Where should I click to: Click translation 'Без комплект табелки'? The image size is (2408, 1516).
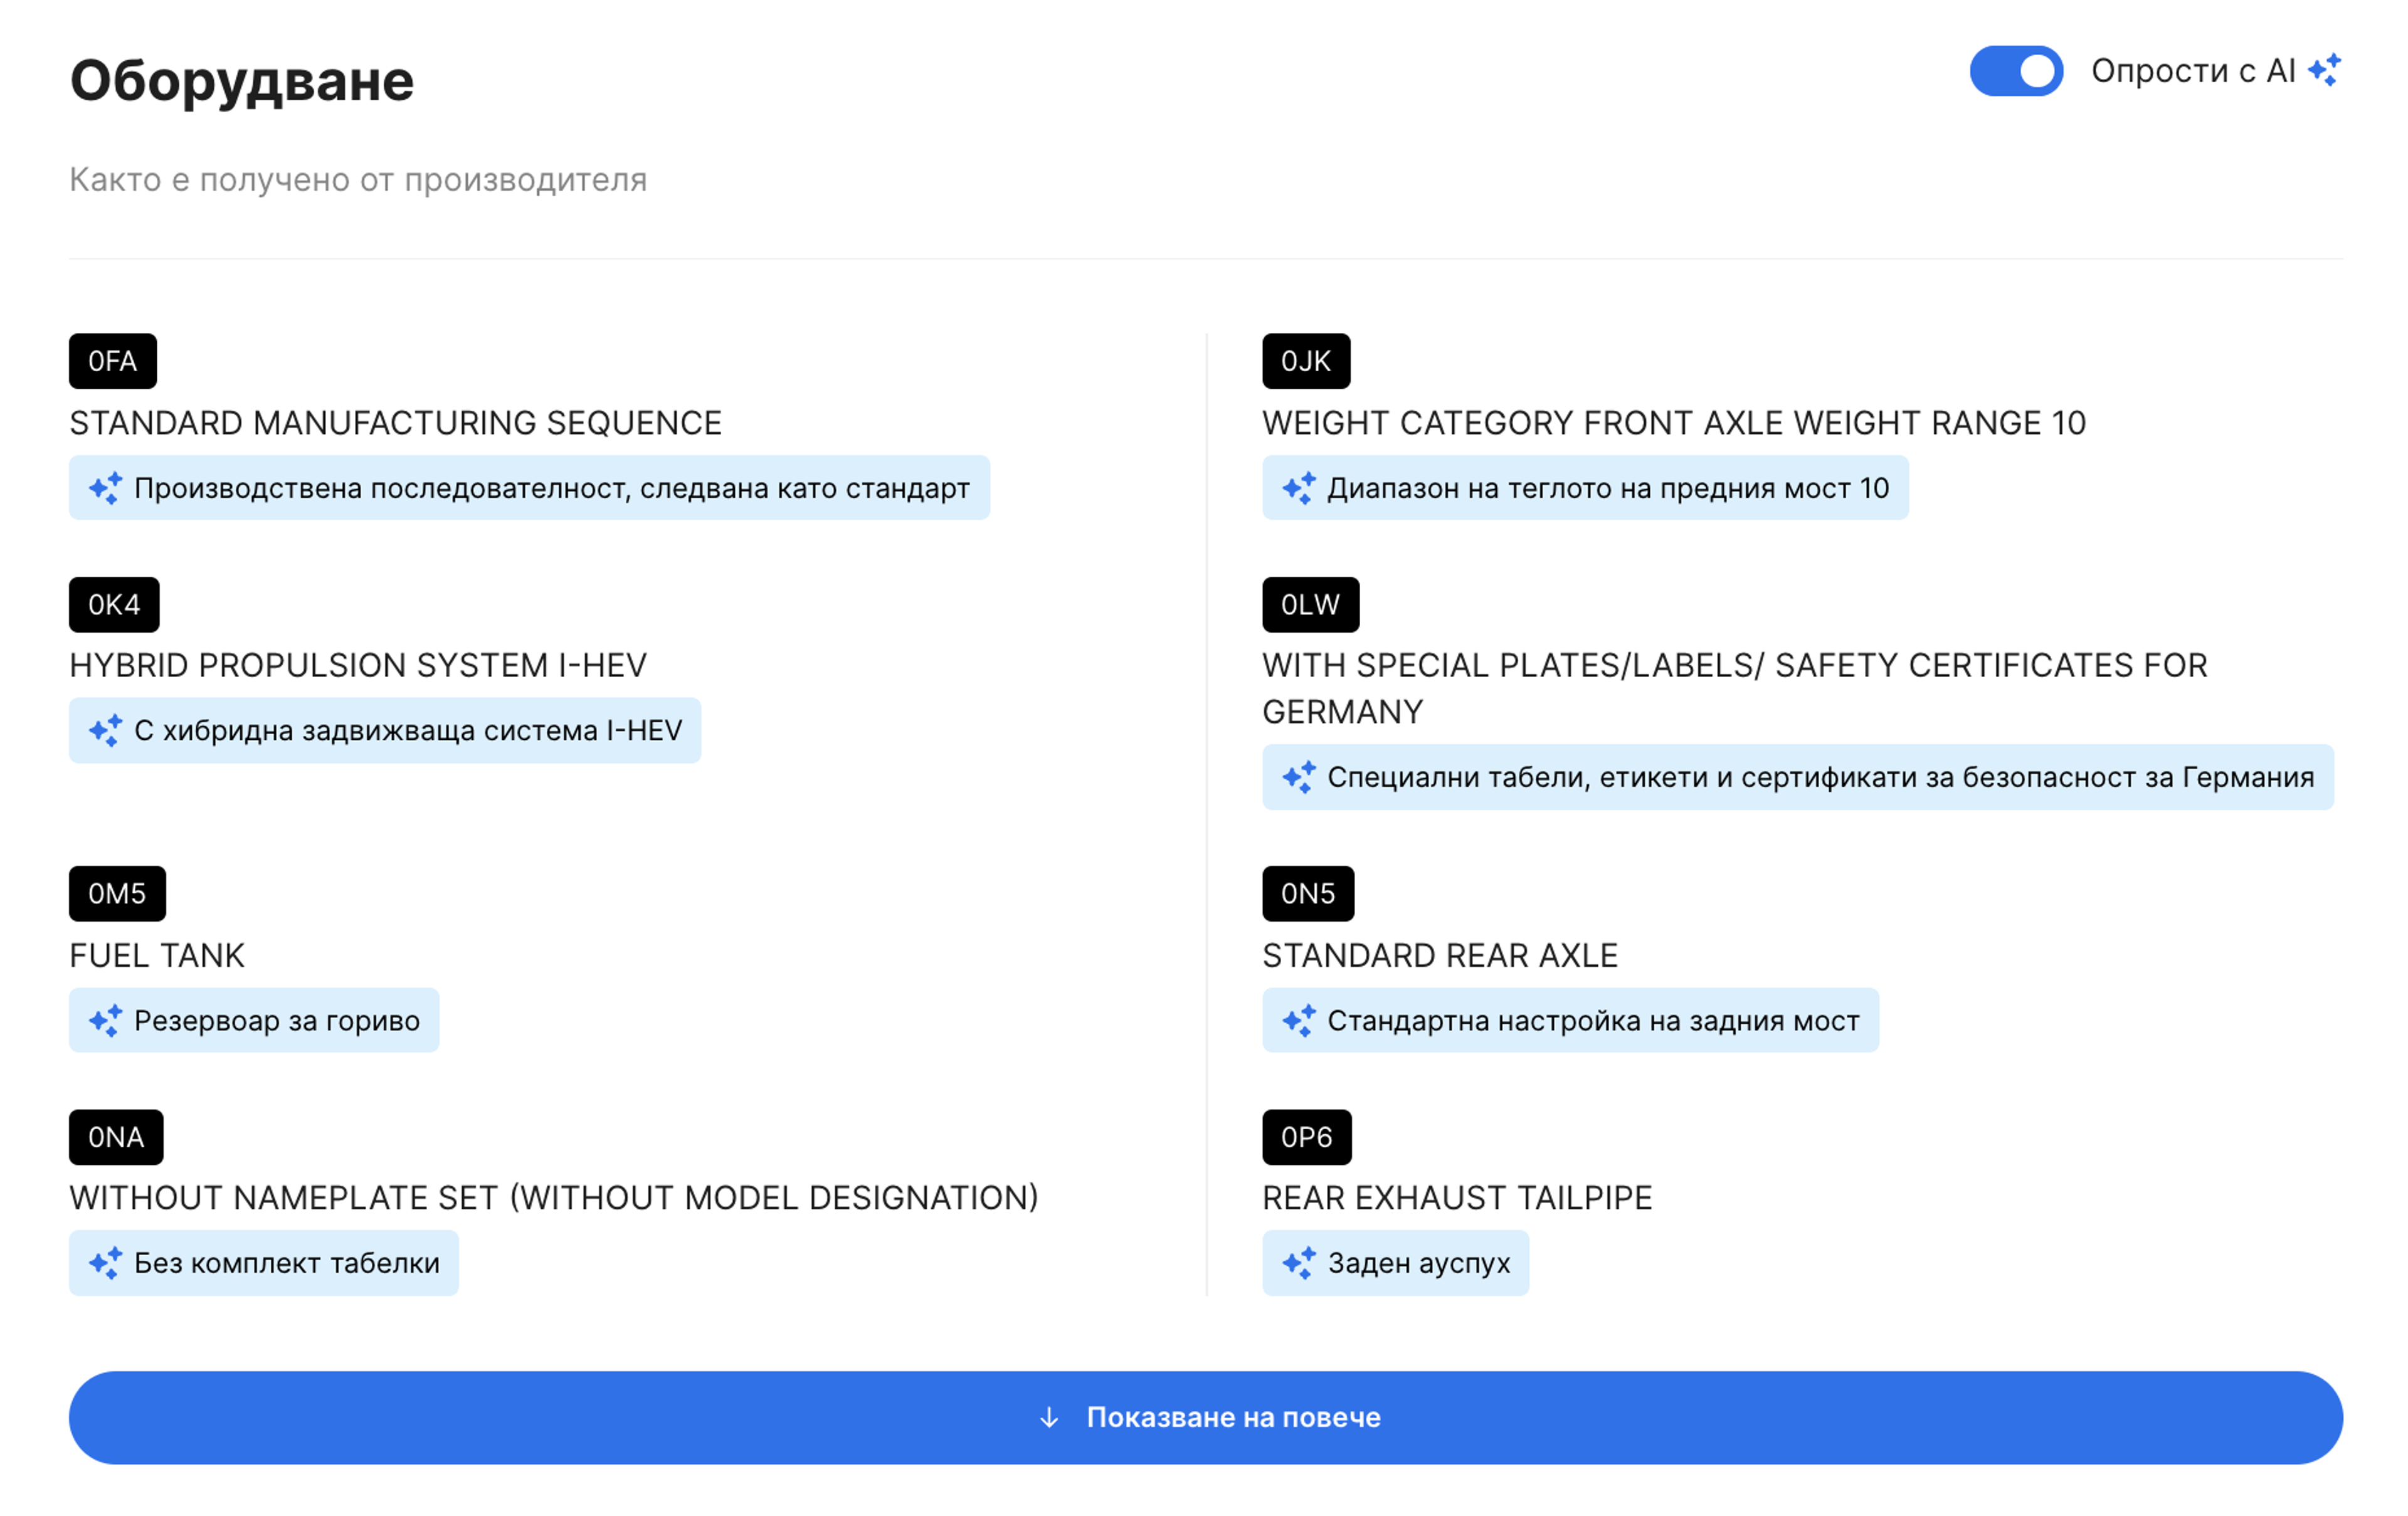click(x=287, y=1263)
